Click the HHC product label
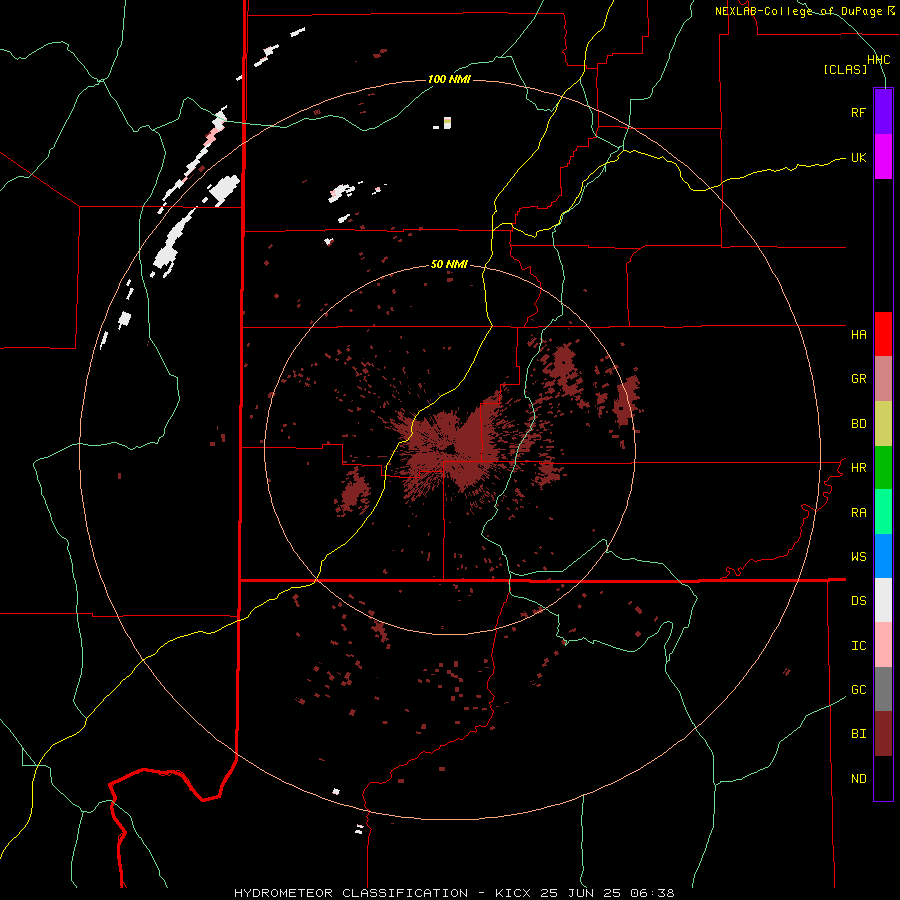The width and height of the screenshot is (900, 900). point(878,60)
